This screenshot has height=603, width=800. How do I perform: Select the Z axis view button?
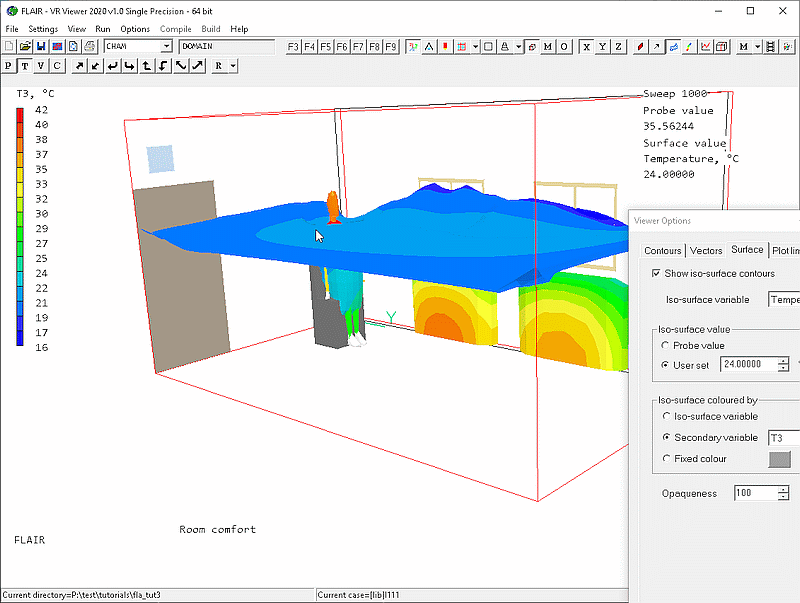[619, 46]
